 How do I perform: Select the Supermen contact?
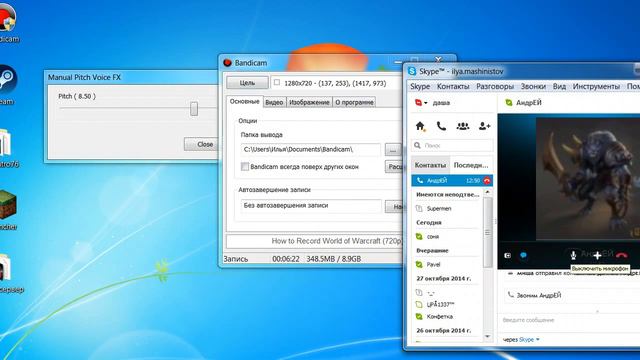[x=447, y=209]
